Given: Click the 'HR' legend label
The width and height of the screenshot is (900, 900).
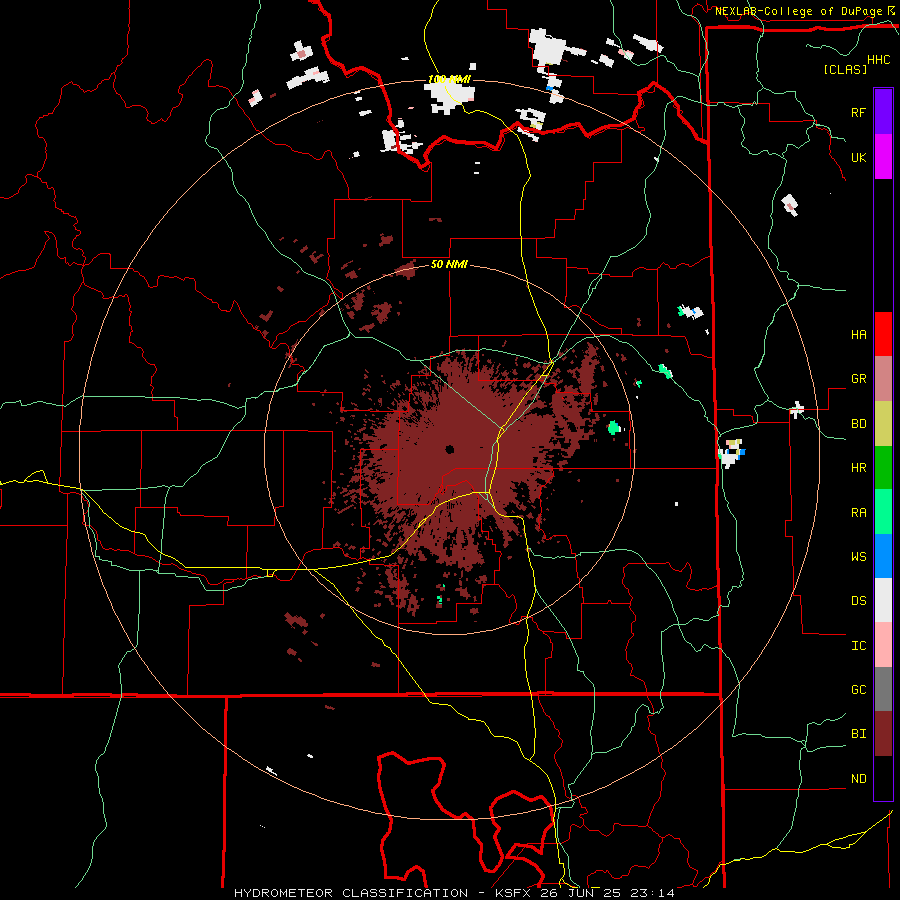Looking at the screenshot, I should pos(858,468).
